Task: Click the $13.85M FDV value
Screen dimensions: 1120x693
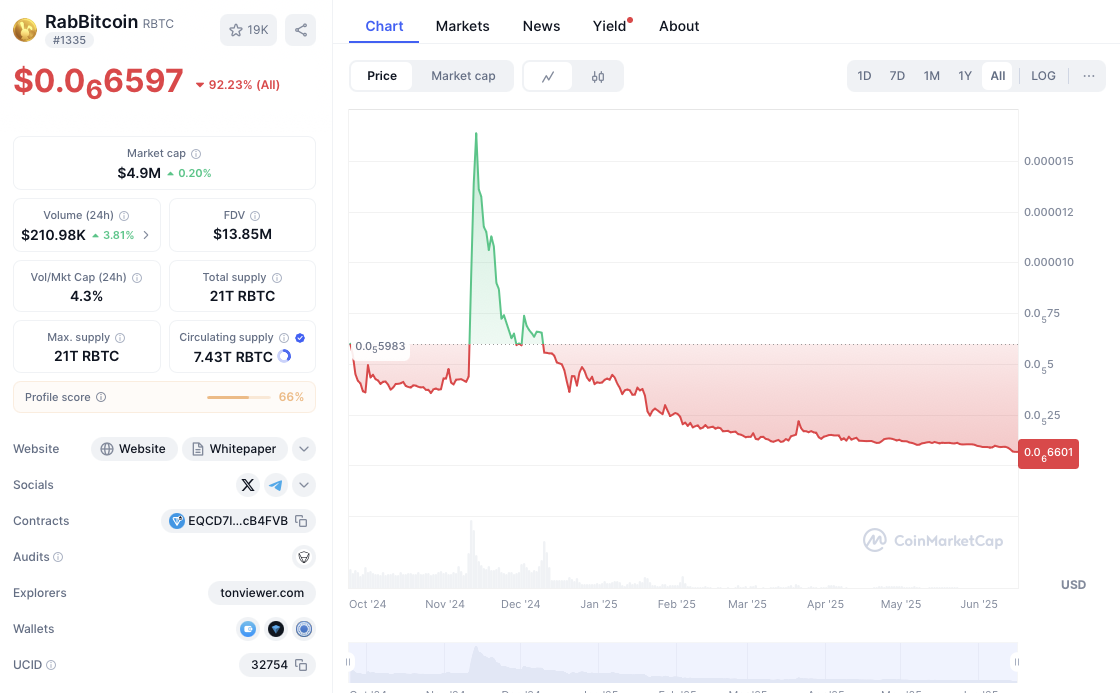Action: [x=242, y=234]
